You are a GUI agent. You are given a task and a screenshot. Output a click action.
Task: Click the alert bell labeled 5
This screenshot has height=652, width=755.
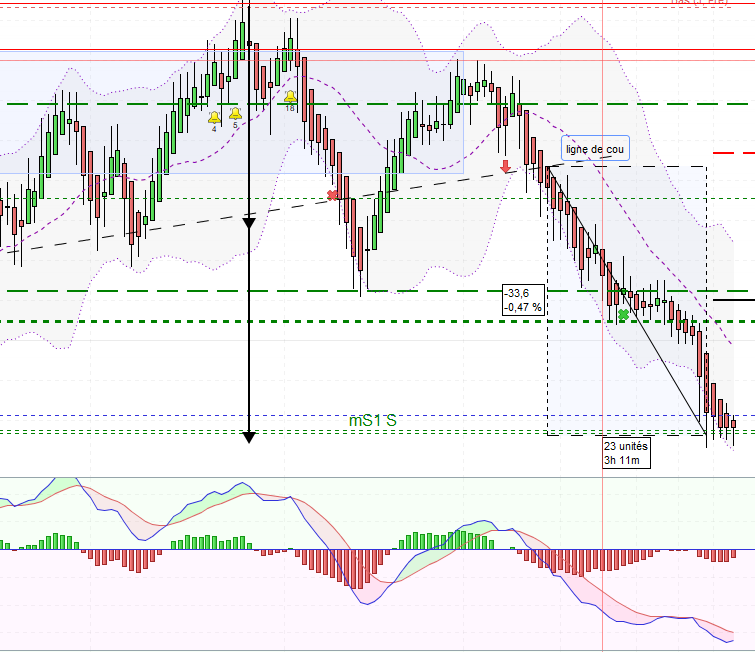235,114
